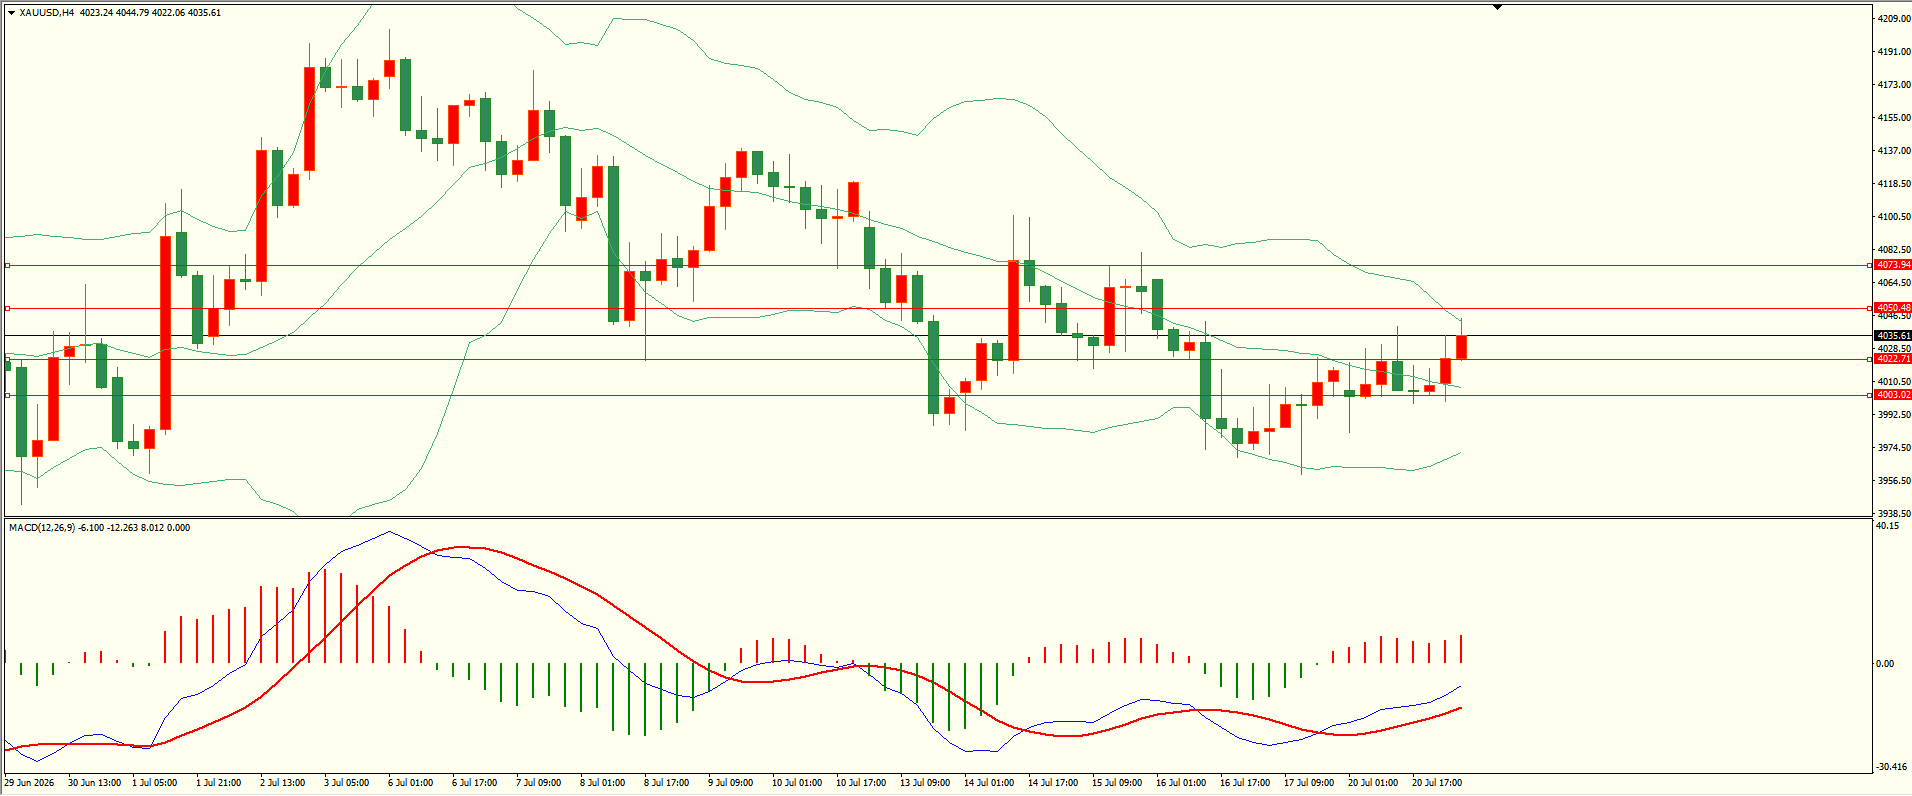The width and height of the screenshot is (1912, 796).
Task: Click the 40.15 MACD scale value
Action: (x=1887, y=526)
